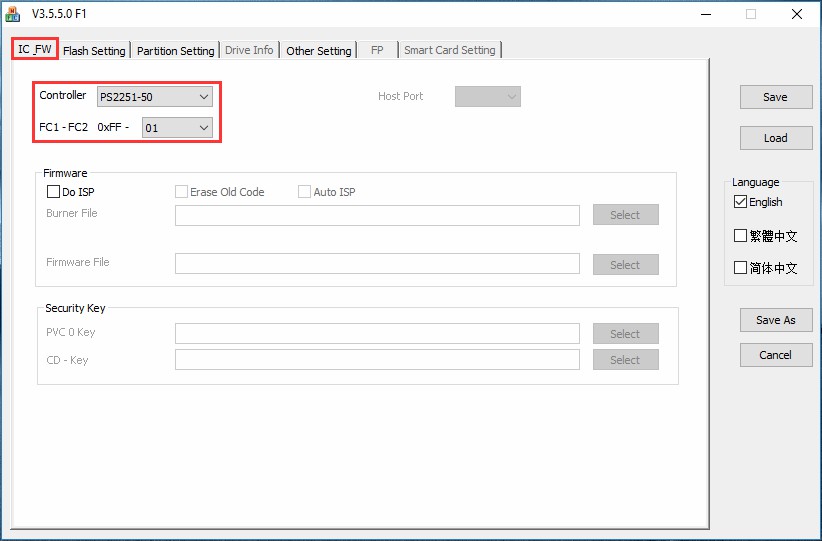Click the app icon in title bar
Image resolution: width=822 pixels, height=541 pixels.
pyautogui.click(x=12, y=14)
